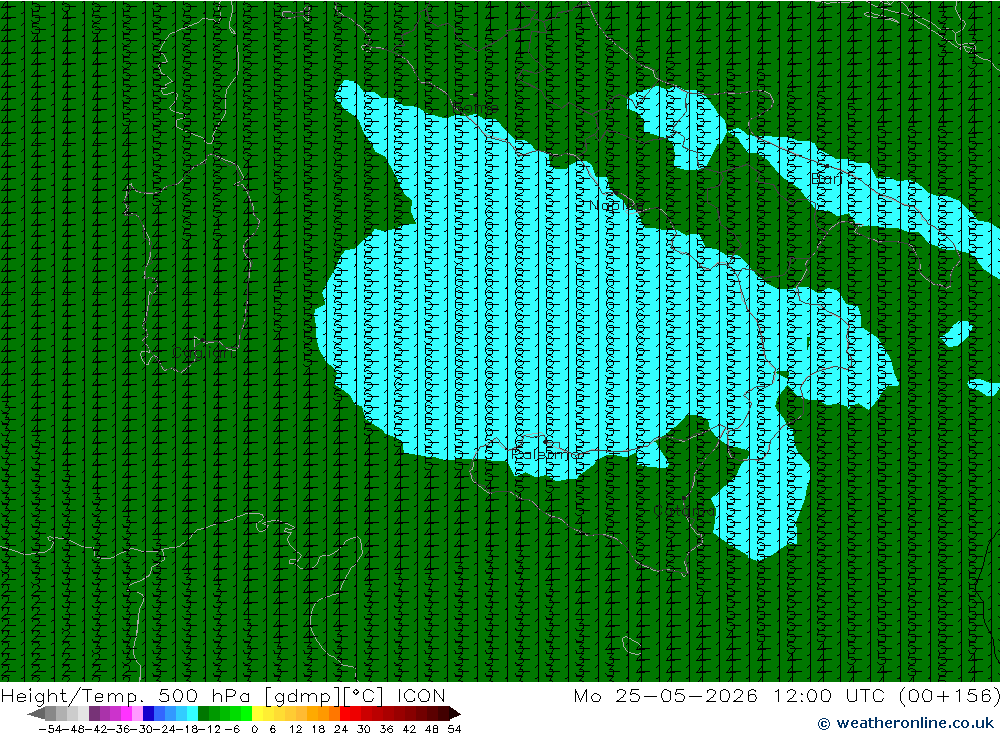Pick the bright red swatch above the 24 label

pyautogui.click(x=345, y=713)
